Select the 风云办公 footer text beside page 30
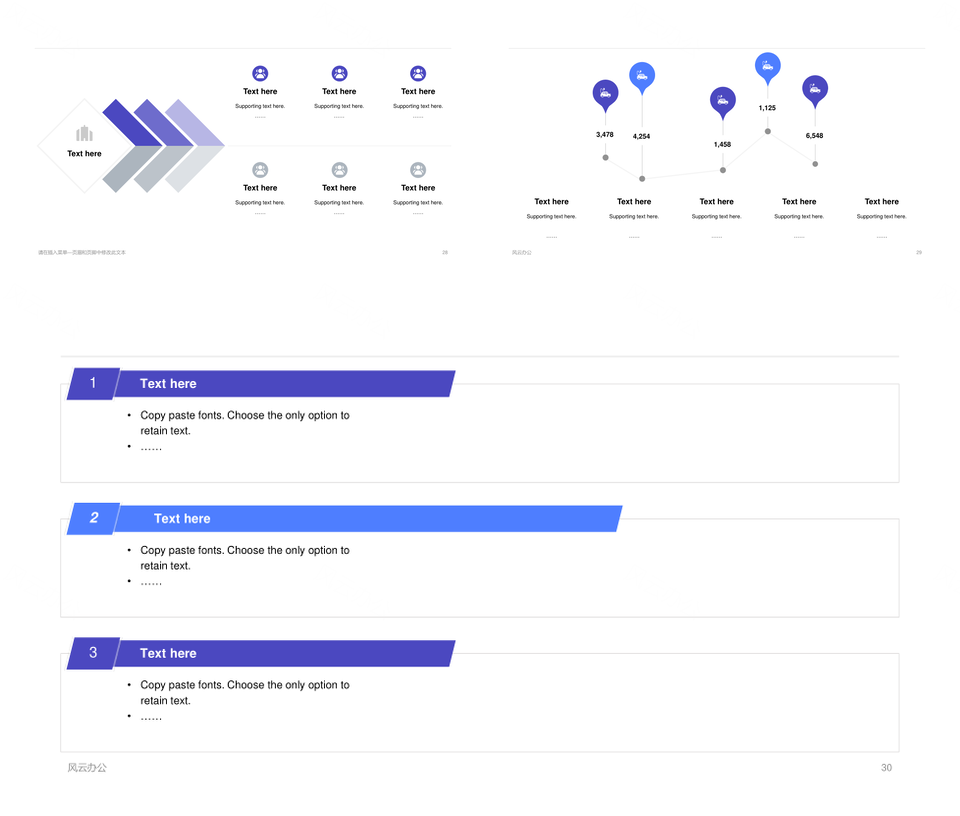960x816 pixels. [x=87, y=768]
